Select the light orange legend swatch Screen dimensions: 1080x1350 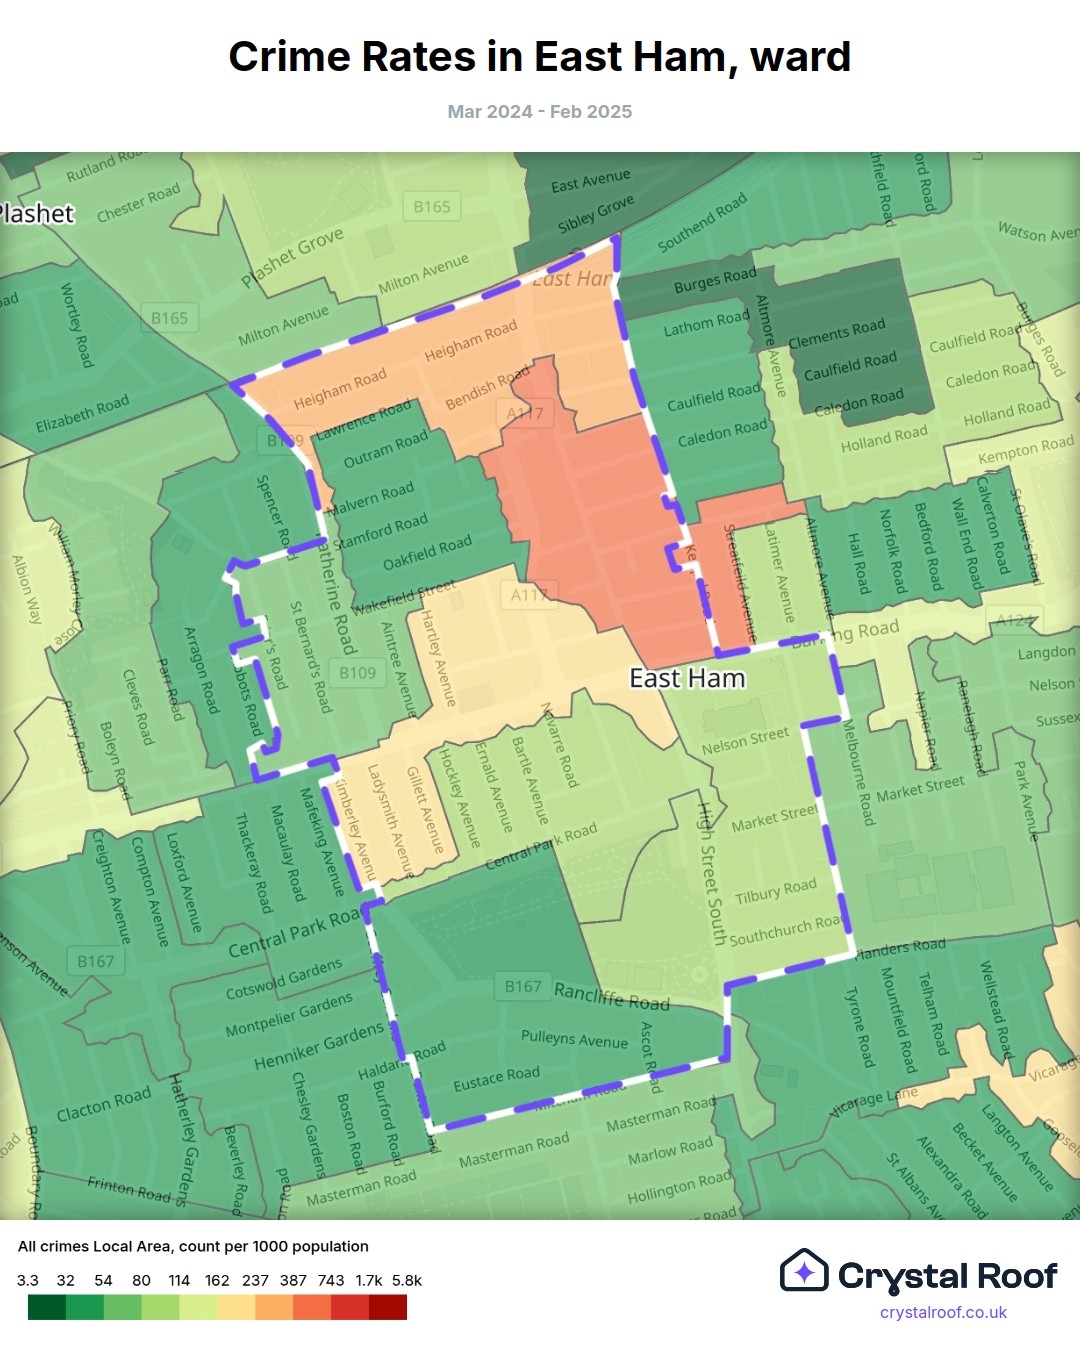(x=274, y=1307)
